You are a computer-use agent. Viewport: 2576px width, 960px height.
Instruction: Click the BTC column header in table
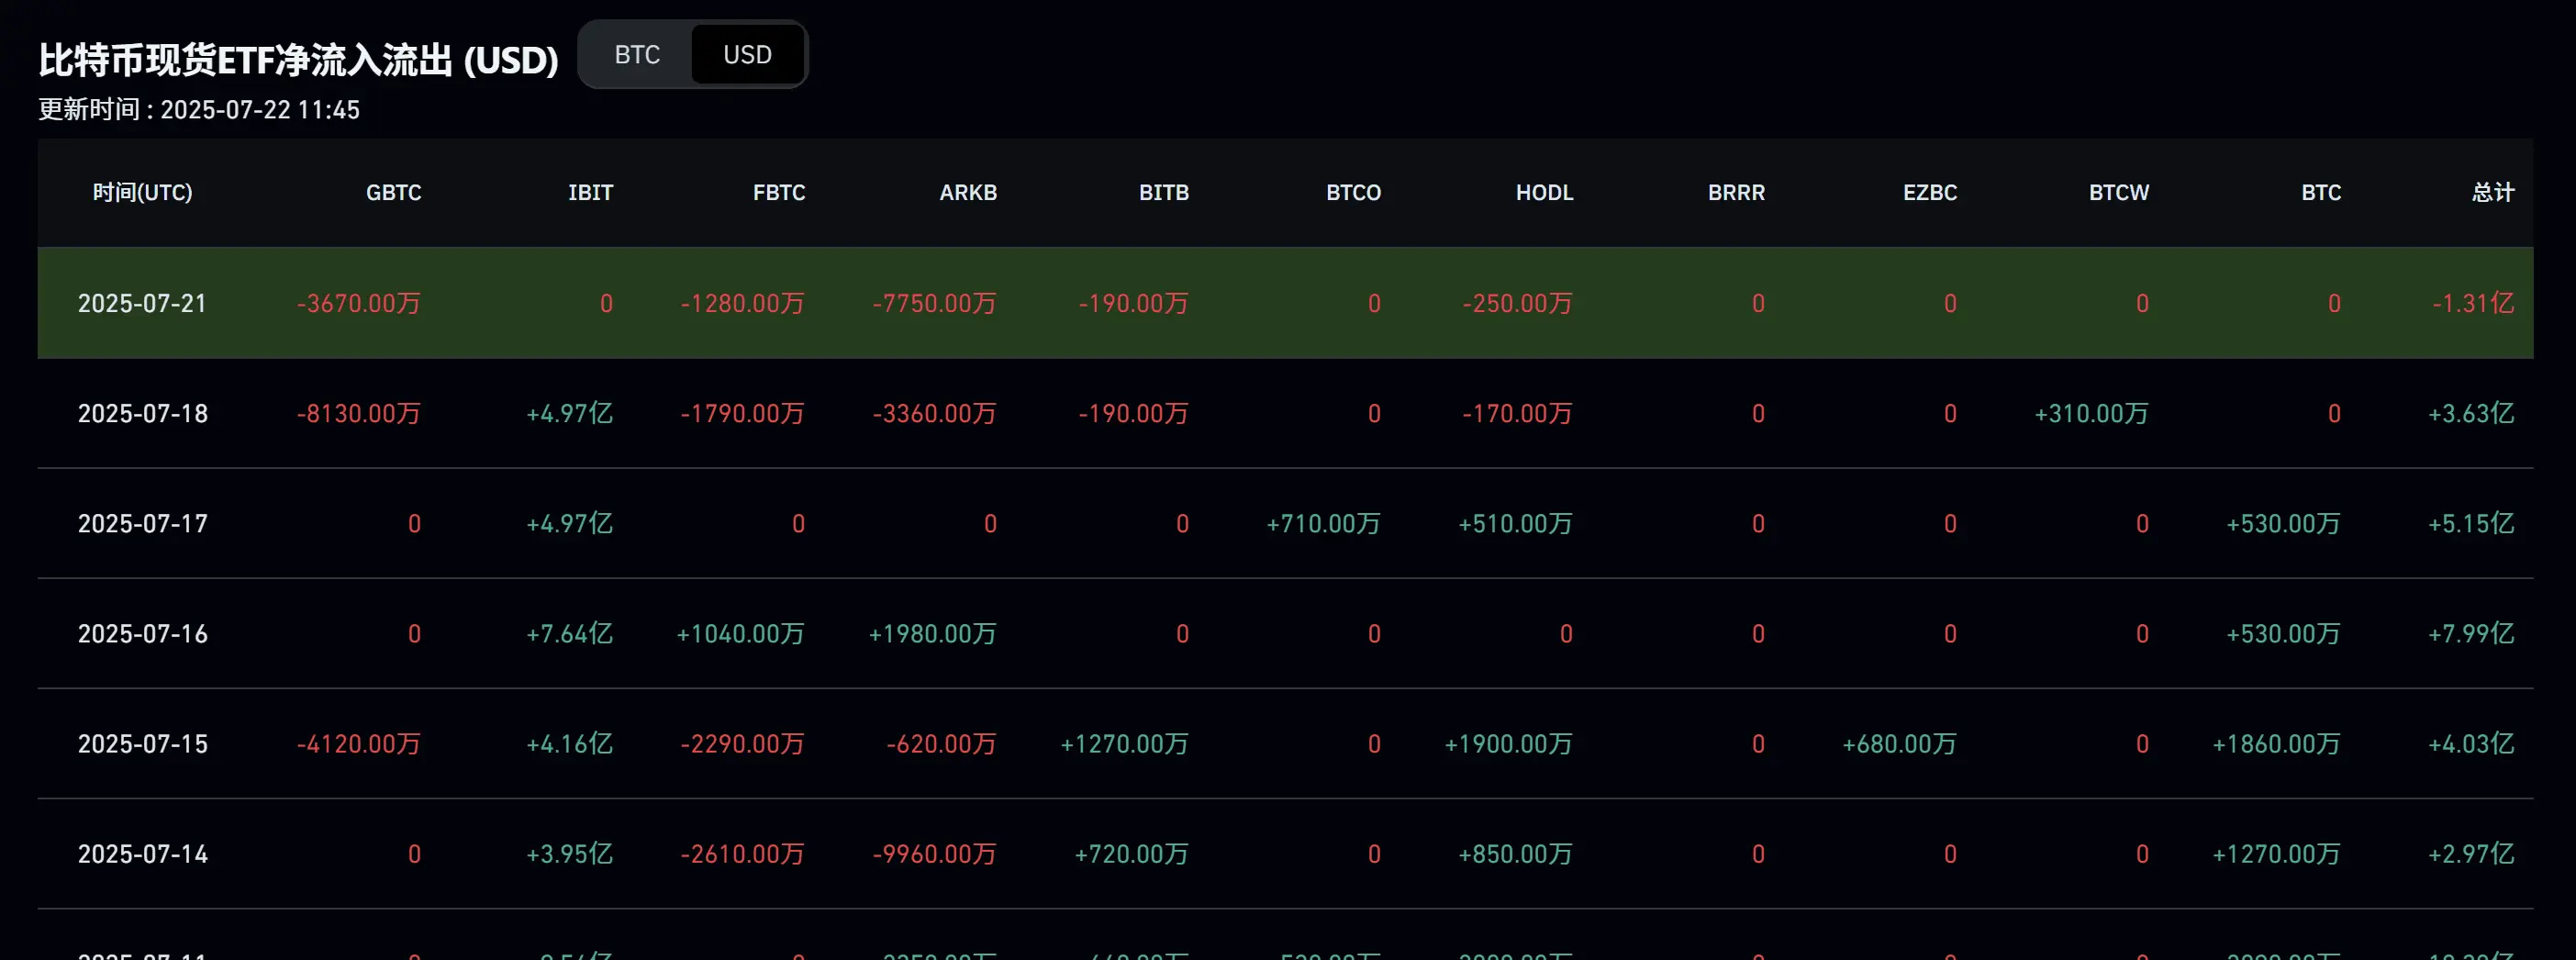pyautogui.click(x=2321, y=192)
